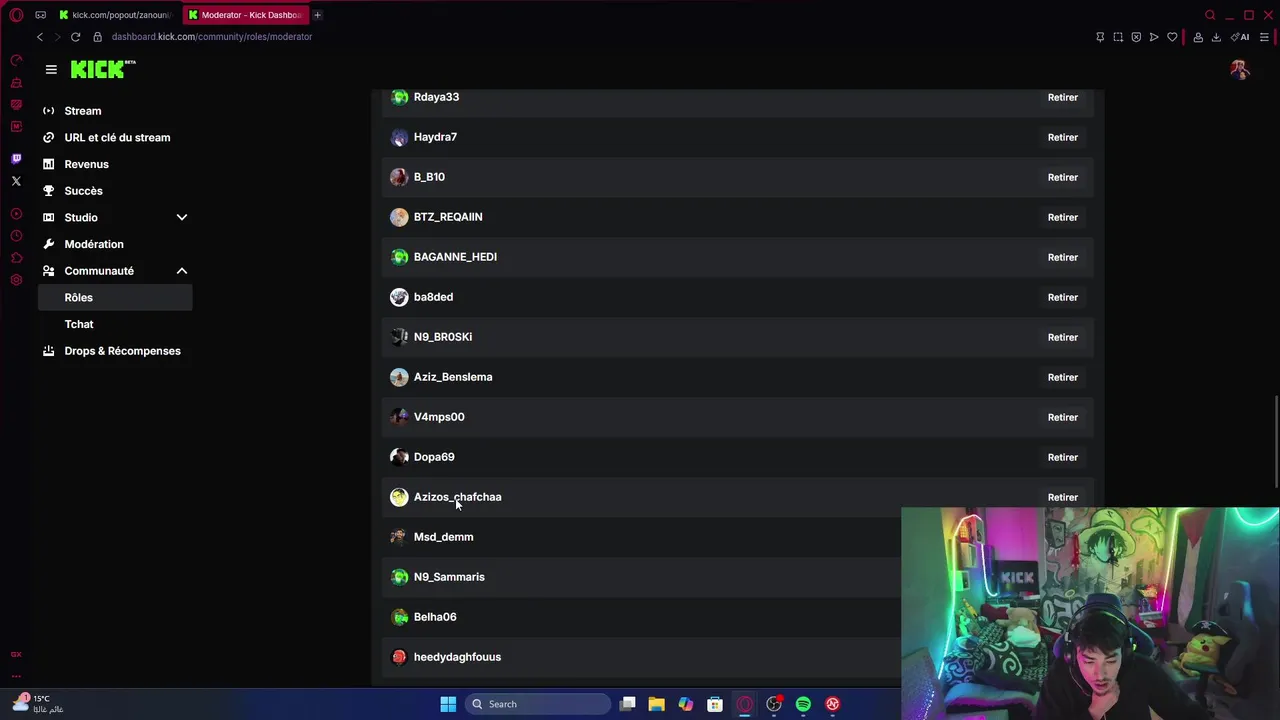Click the pinboard pin icon
This screenshot has width=1280, height=720.
(x=1100, y=37)
